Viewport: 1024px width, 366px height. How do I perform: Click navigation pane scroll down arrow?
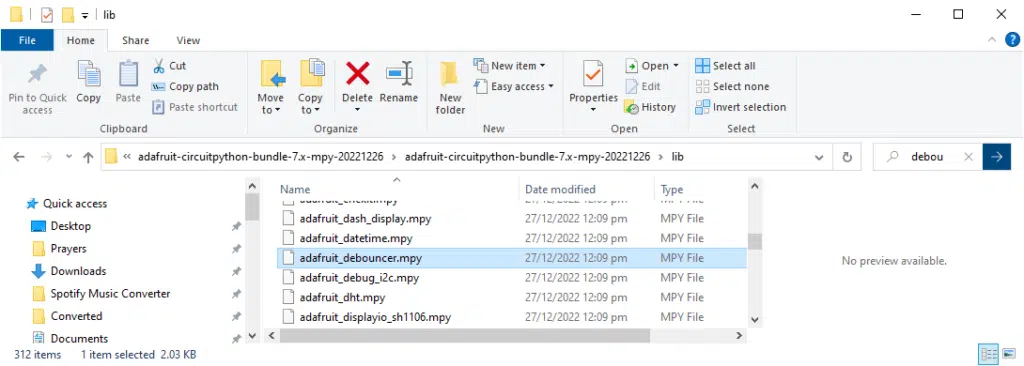(x=252, y=335)
